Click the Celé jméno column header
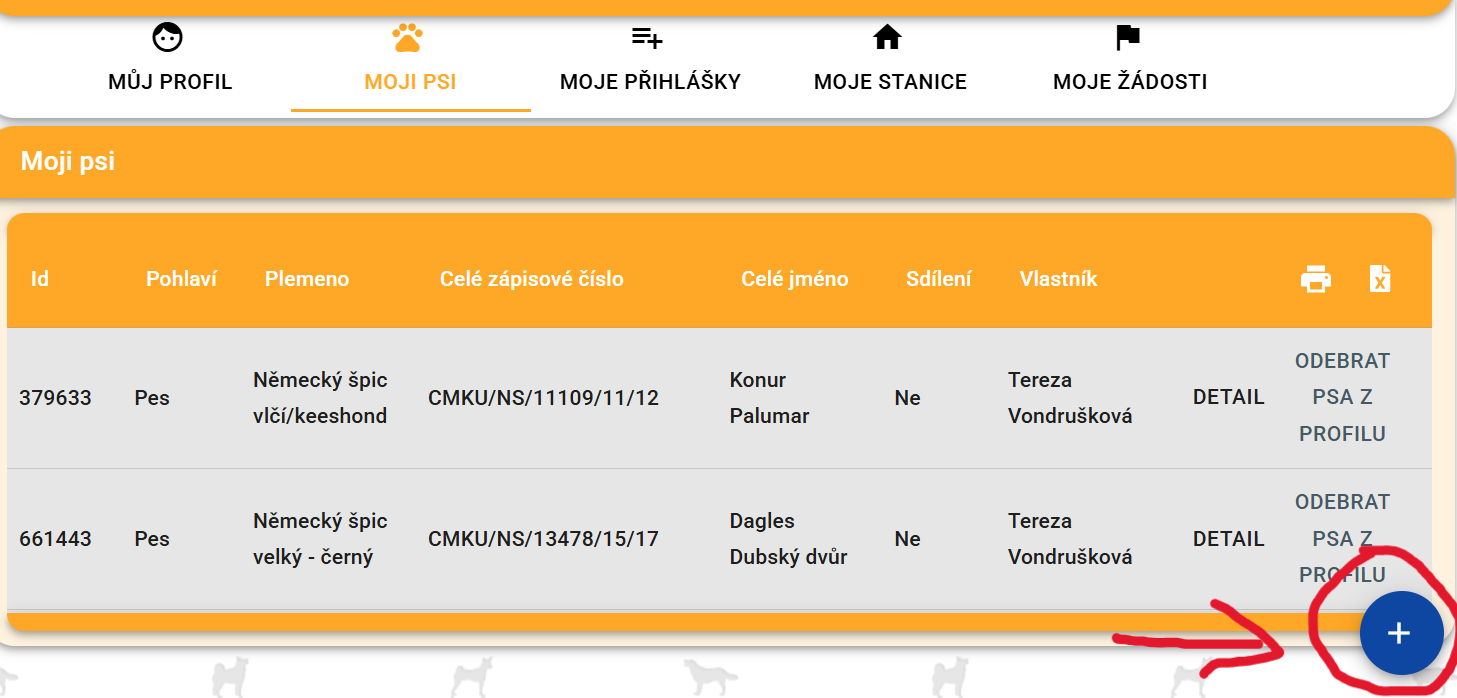Image resolution: width=1457 pixels, height=698 pixels. pyautogui.click(x=794, y=279)
